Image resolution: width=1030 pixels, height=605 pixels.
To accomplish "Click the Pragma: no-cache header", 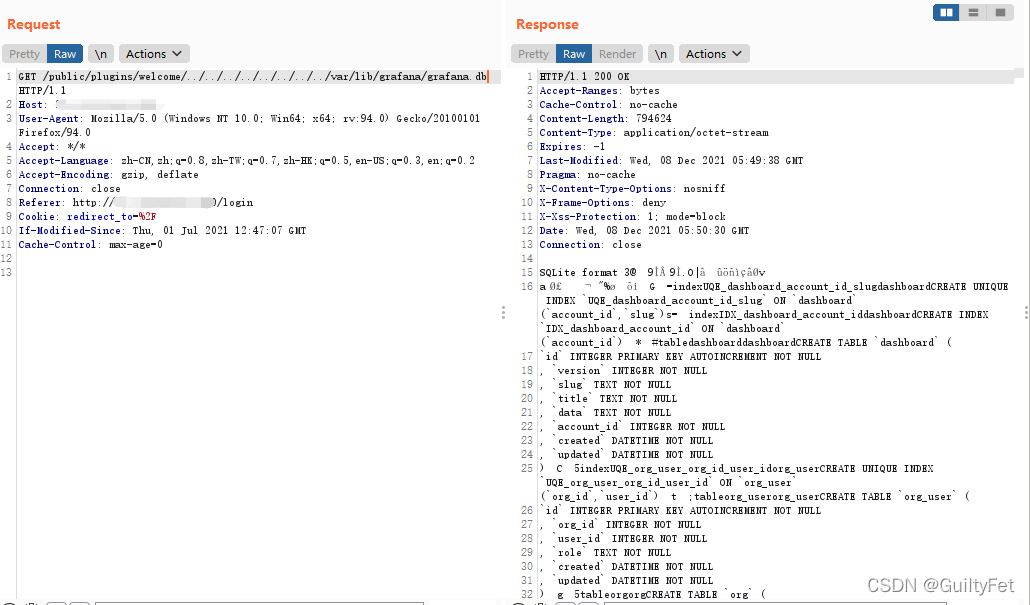I will pyautogui.click(x=587, y=175).
